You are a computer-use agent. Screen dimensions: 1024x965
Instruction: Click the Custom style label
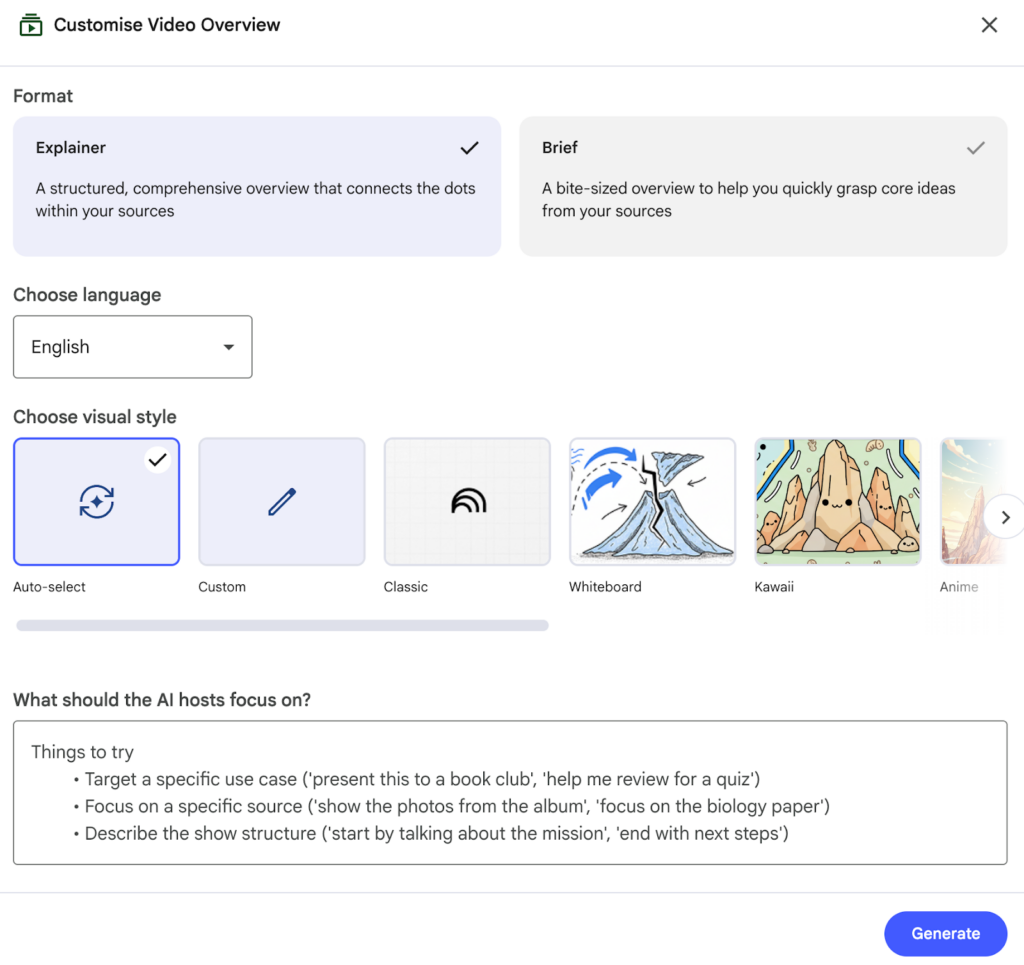[222, 587]
